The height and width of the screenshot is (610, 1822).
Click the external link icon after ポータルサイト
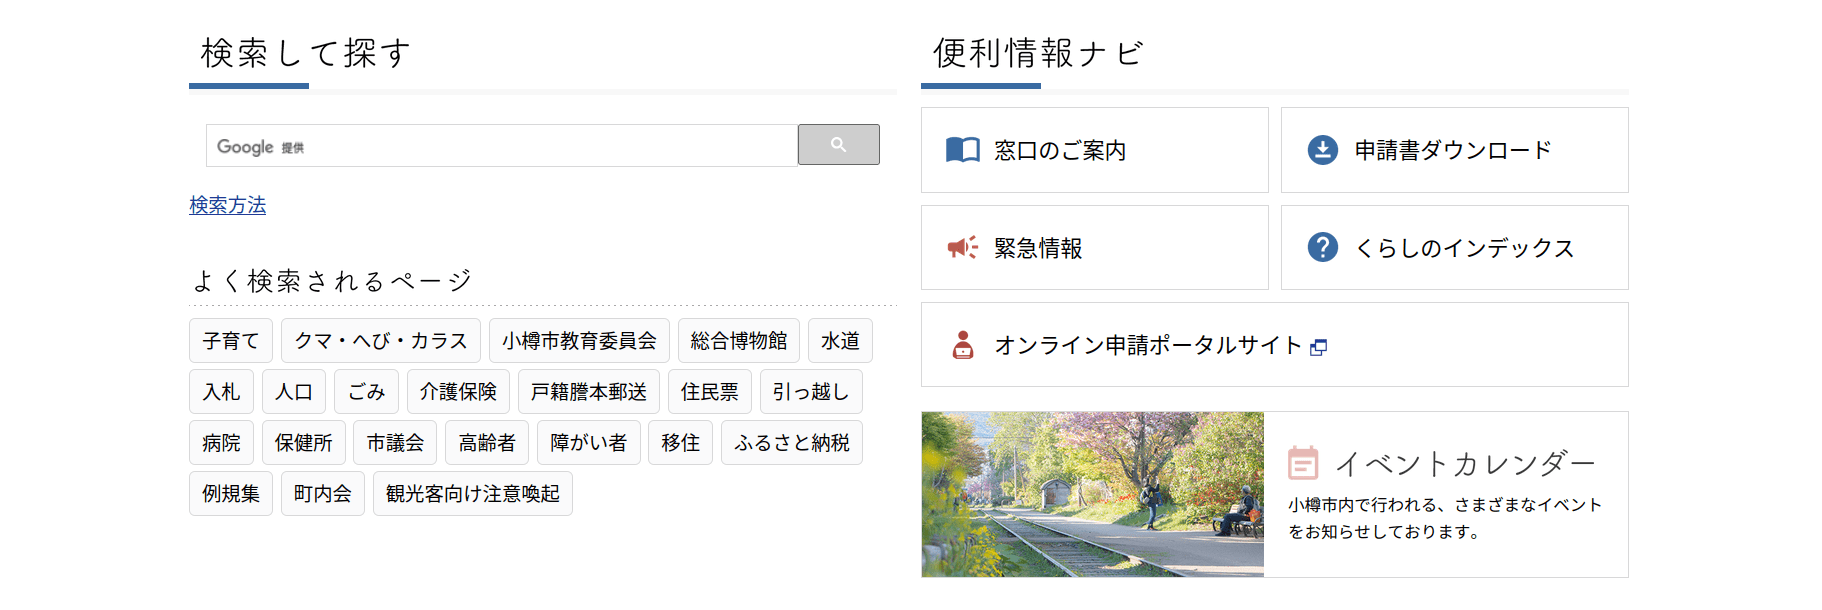click(x=1319, y=347)
